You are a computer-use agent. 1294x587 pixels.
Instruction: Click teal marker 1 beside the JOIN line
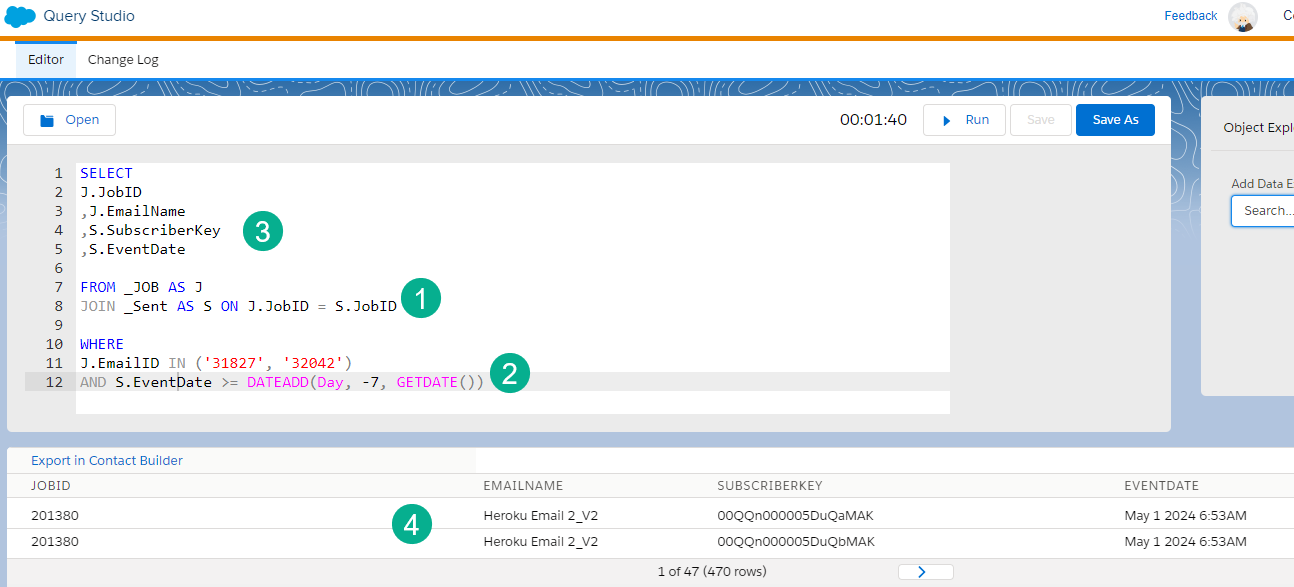coord(421,298)
